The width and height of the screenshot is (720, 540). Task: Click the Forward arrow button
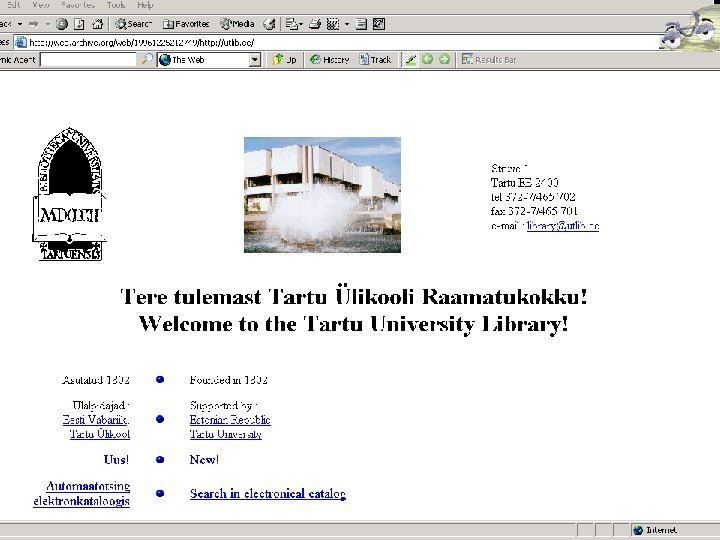point(34,24)
